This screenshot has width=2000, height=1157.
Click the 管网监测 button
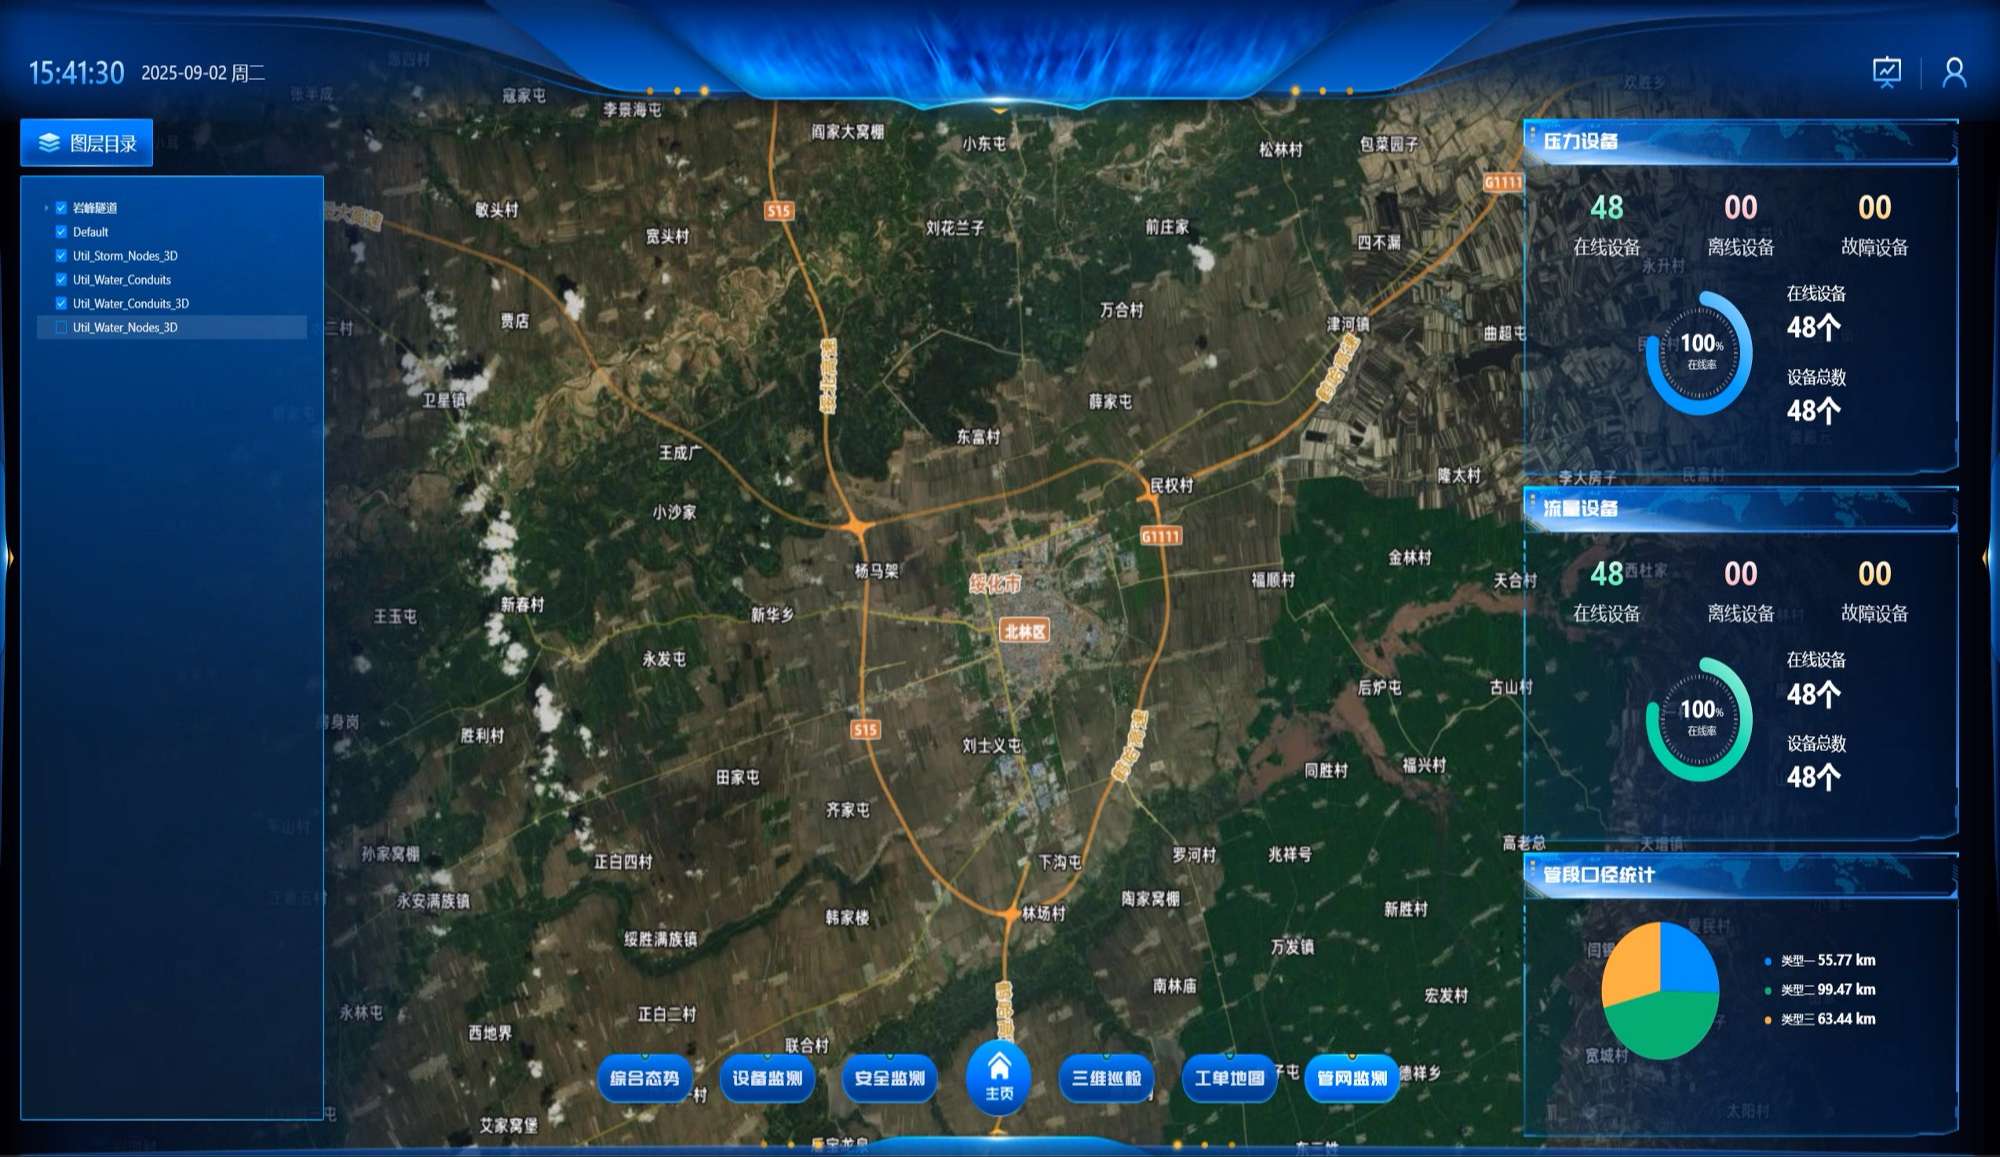(x=1352, y=1078)
